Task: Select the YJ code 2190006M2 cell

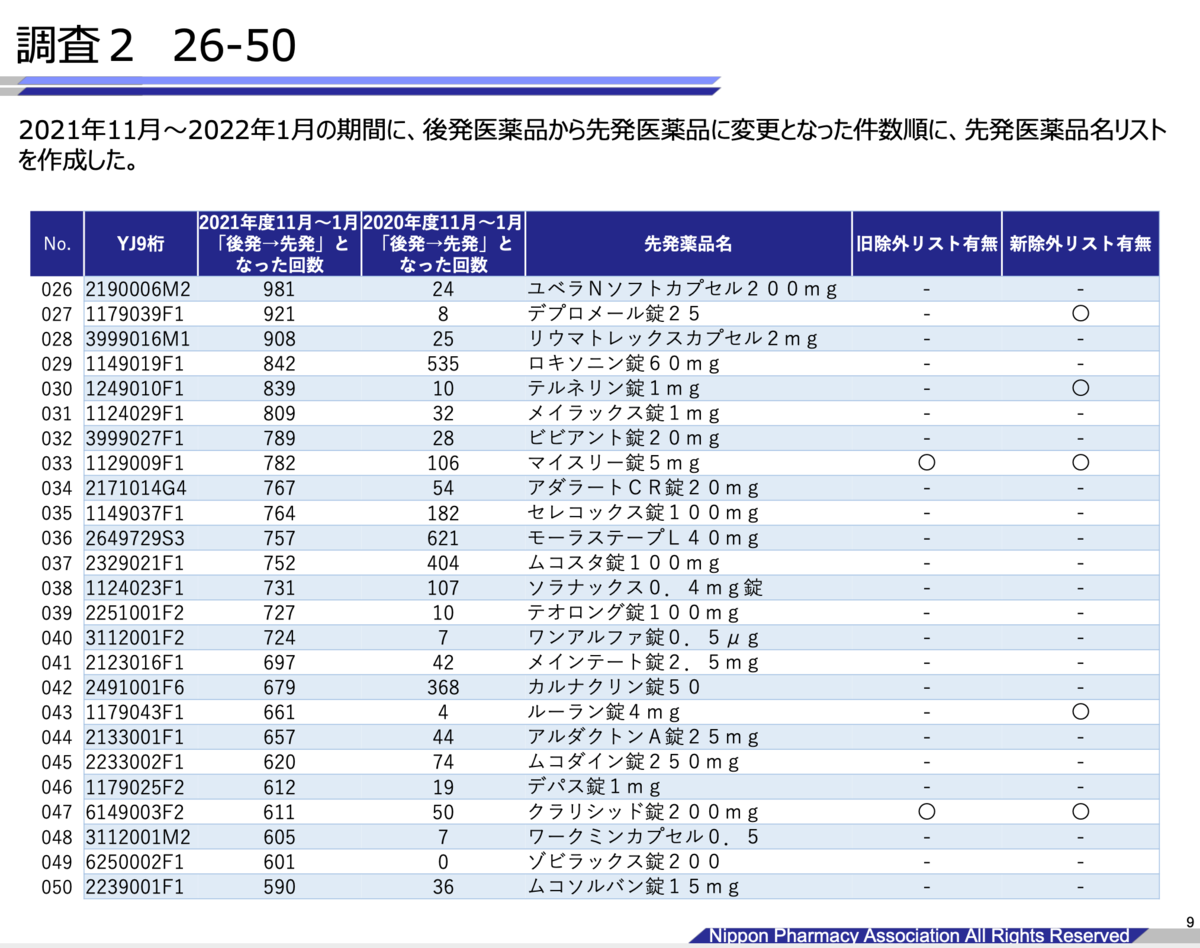Action: point(138,289)
